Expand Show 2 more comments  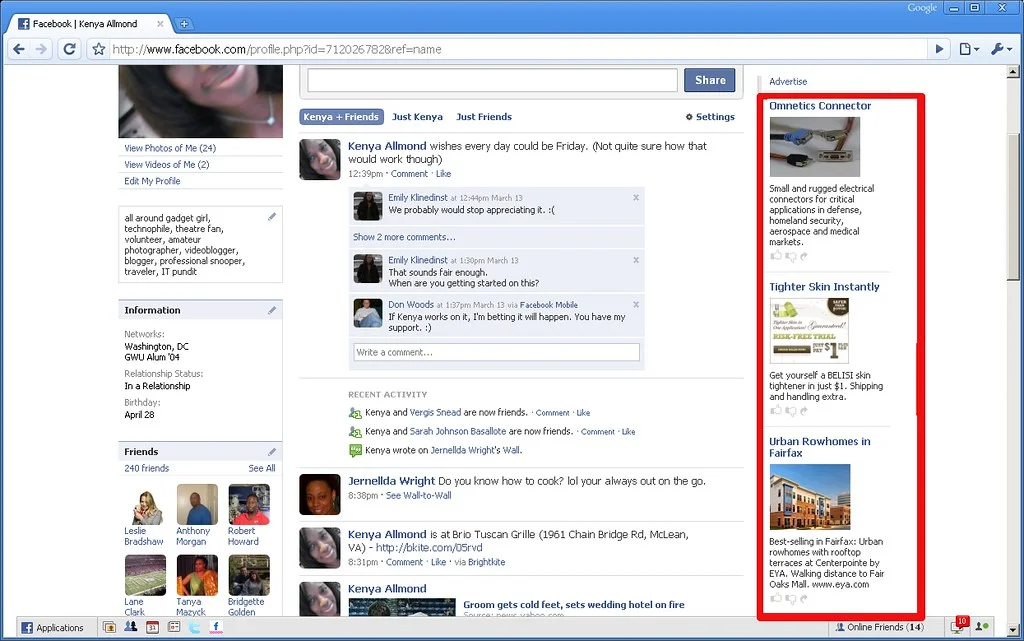coord(404,237)
